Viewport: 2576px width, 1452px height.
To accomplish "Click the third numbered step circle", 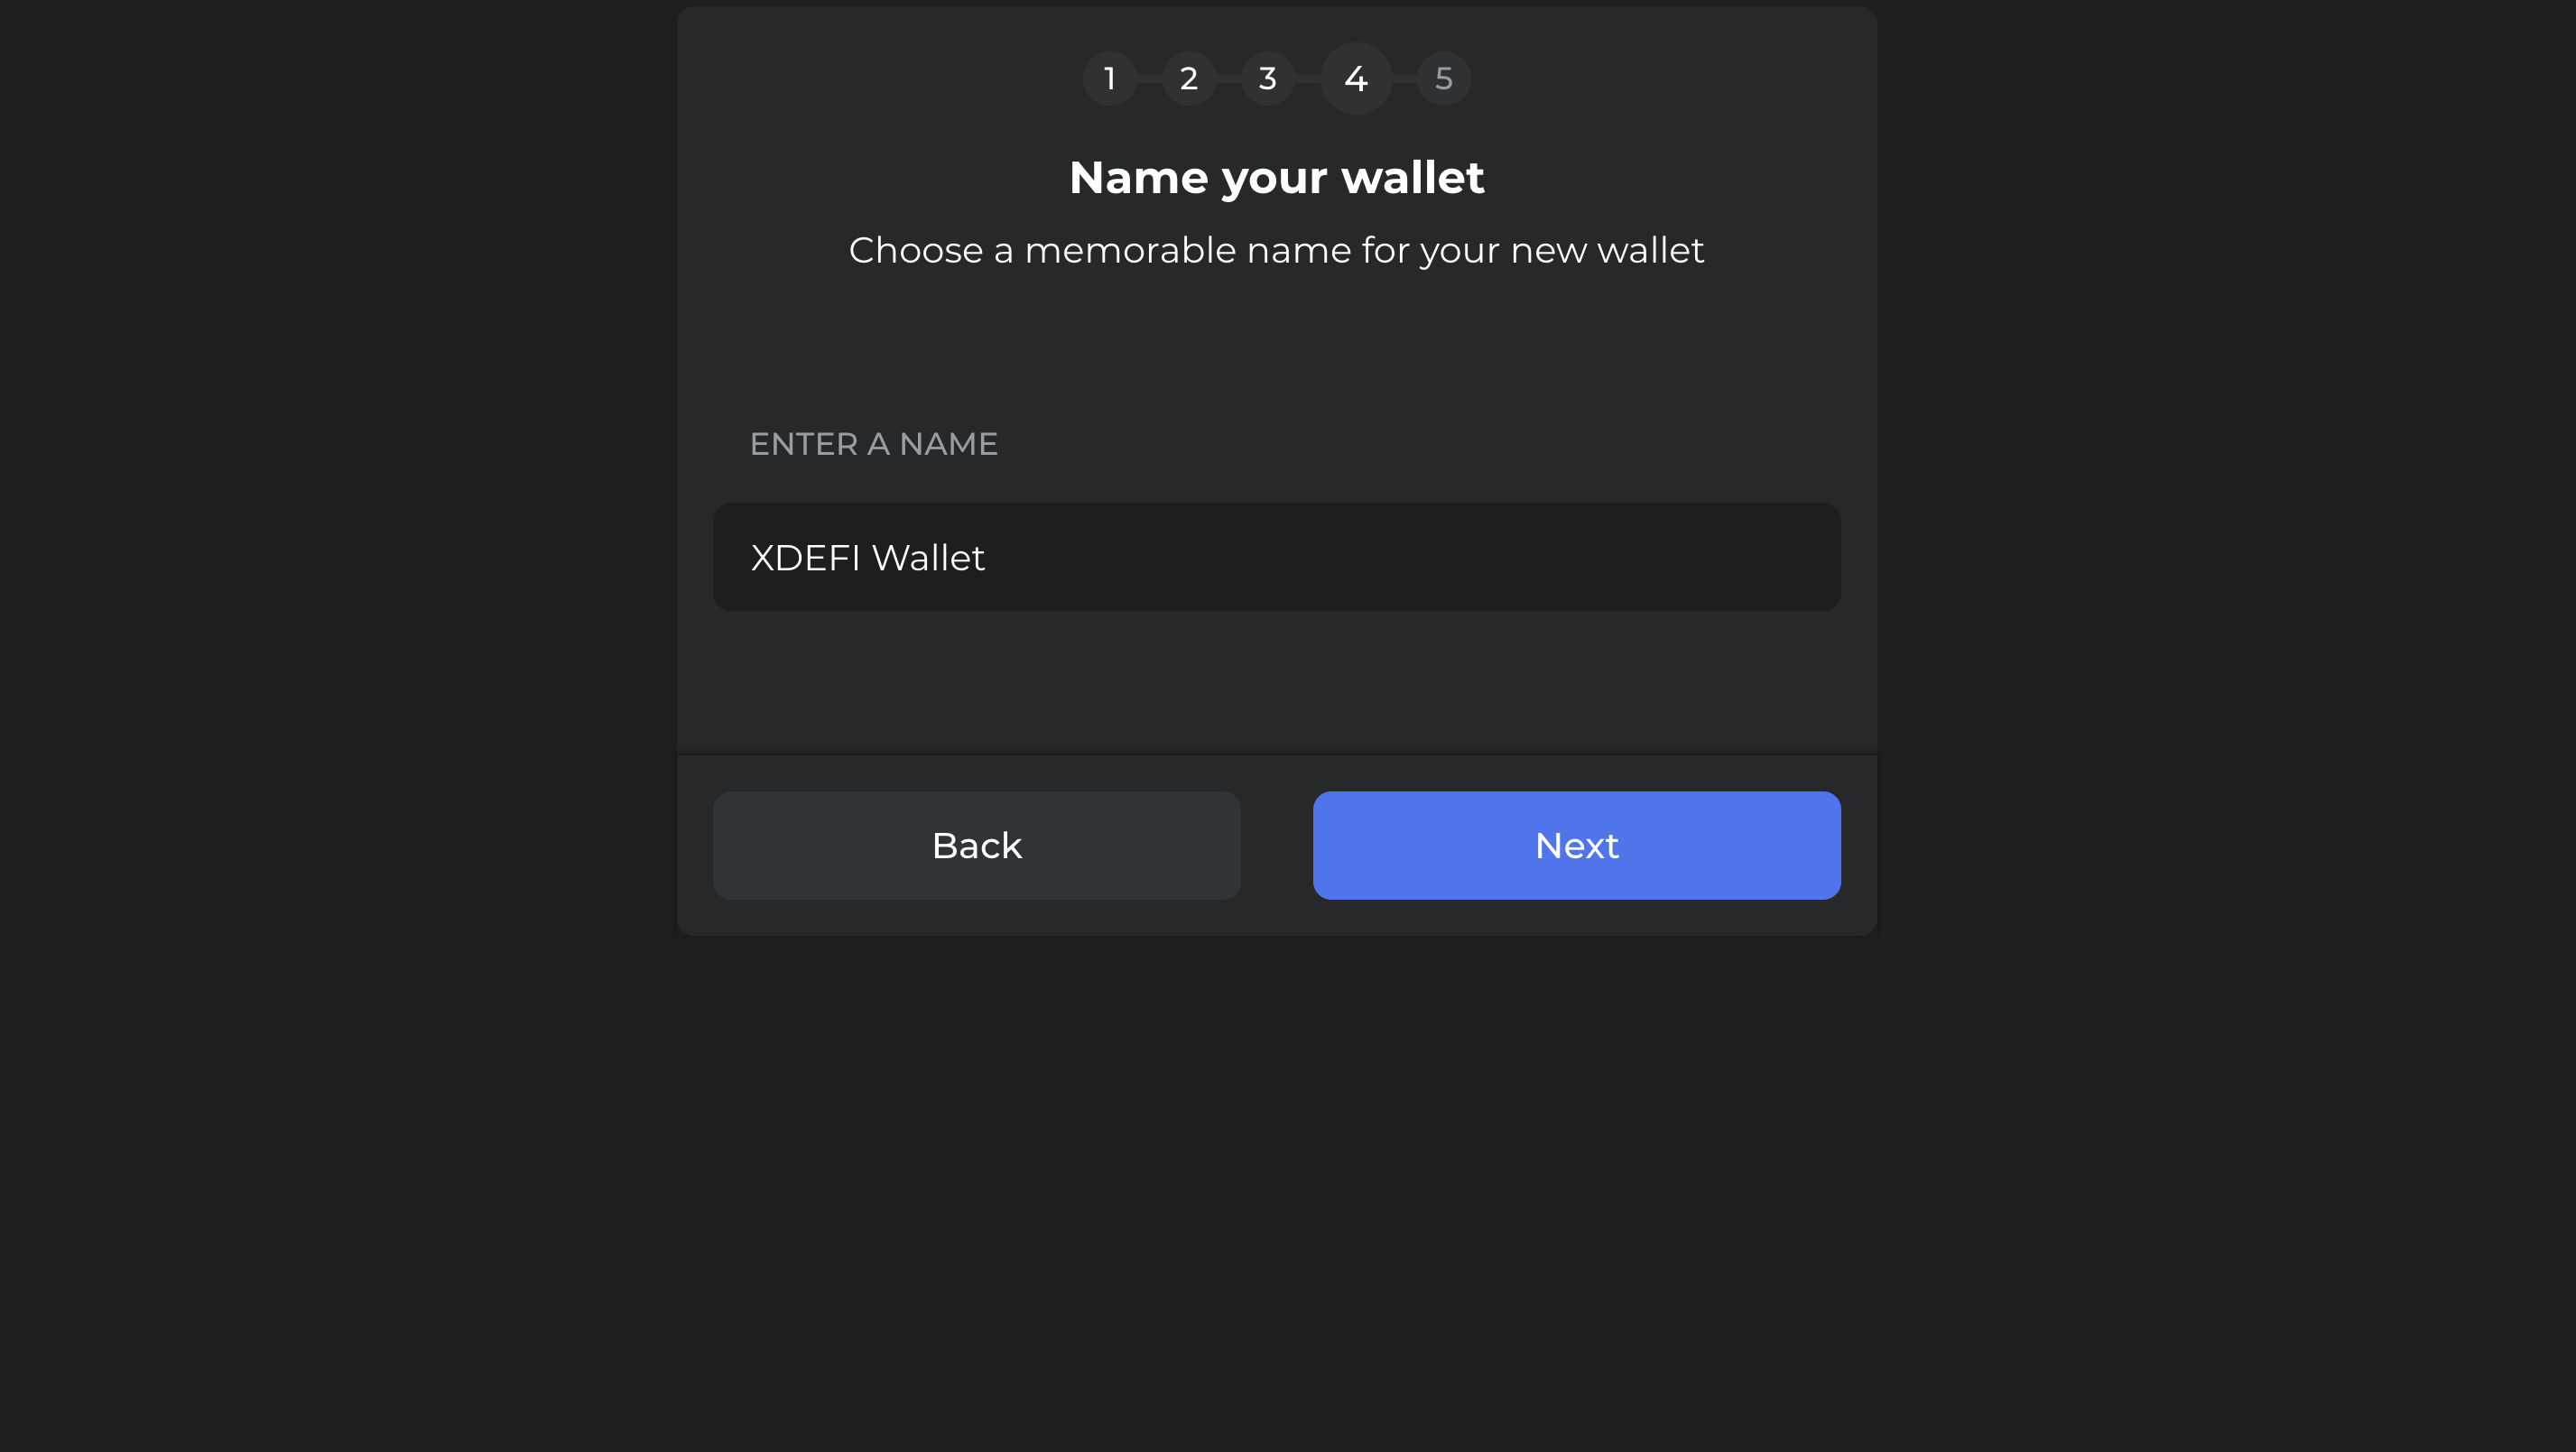I will pos(1267,78).
